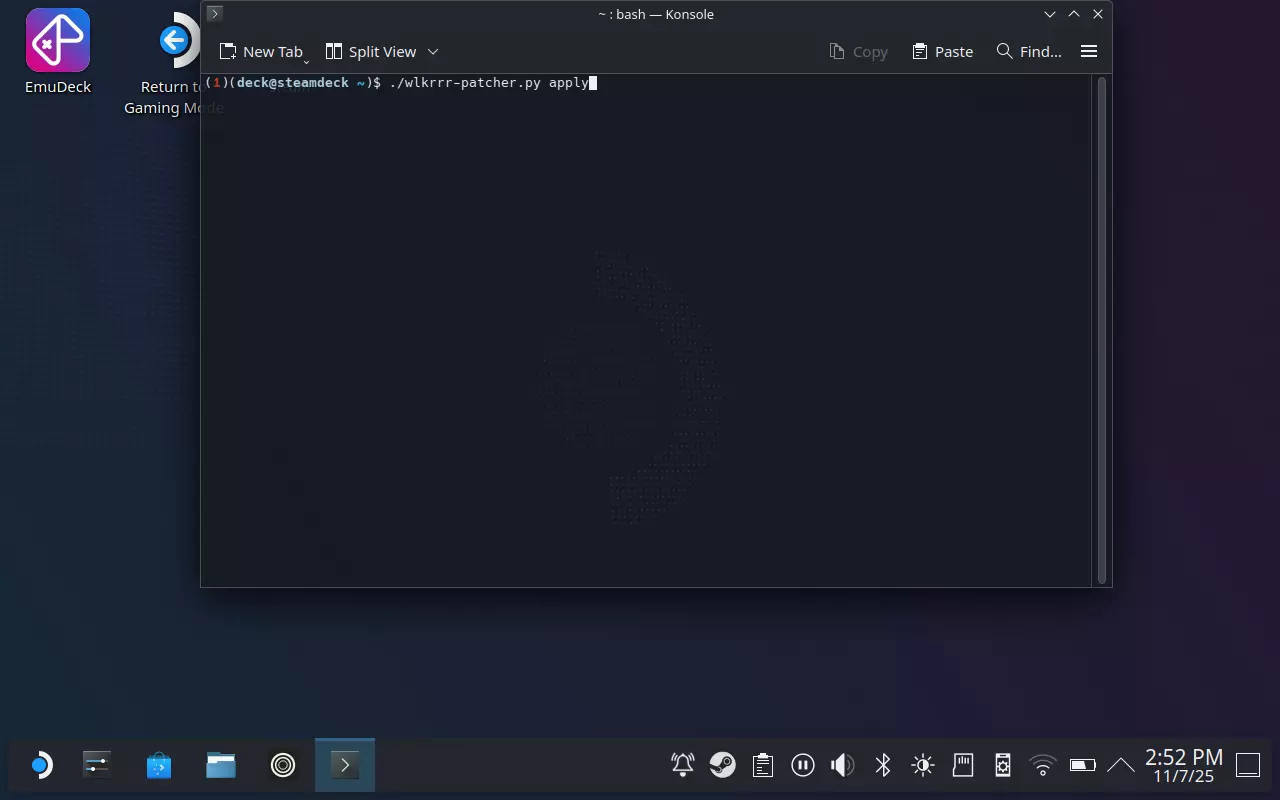This screenshot has width=1280, height=800.
Task: Click the media pause tray icon
Action: (x=802, y=766)
